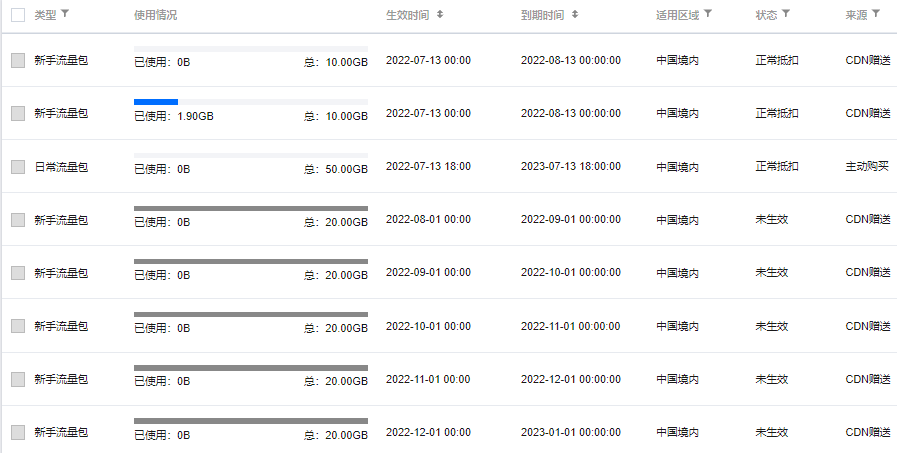Image resolution: width=897 pixels, height=453 pixels.
Task: Click expiry date 2023-07-13 18:00:00
Action: (x=571, y=167)
